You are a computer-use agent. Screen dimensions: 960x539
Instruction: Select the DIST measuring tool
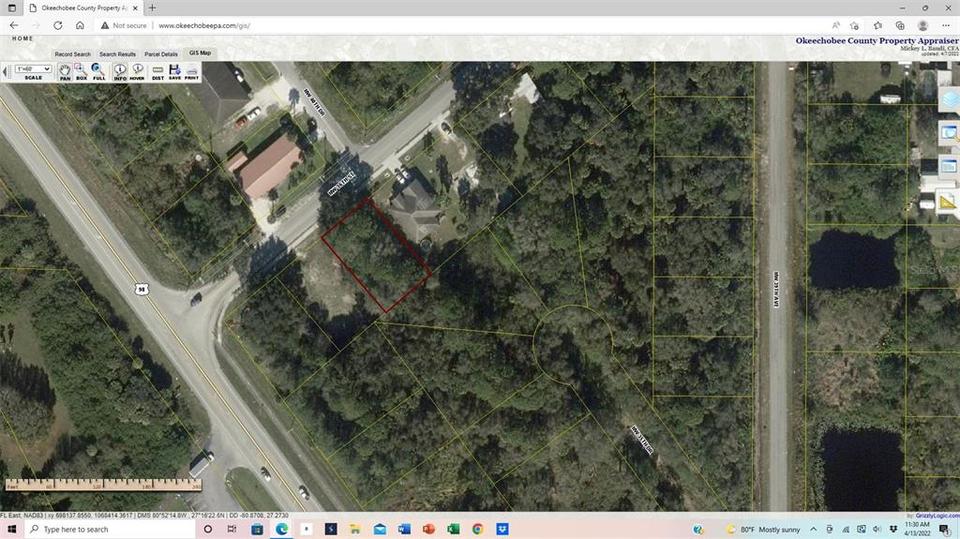click(x=157, y=72)
